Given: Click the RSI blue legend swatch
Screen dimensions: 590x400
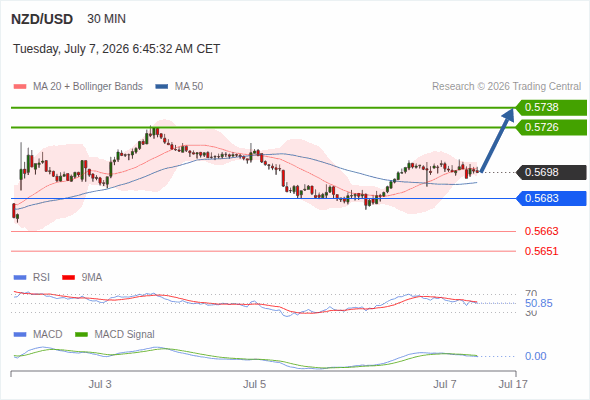Looking at the screenshot, I should point(20,278).
